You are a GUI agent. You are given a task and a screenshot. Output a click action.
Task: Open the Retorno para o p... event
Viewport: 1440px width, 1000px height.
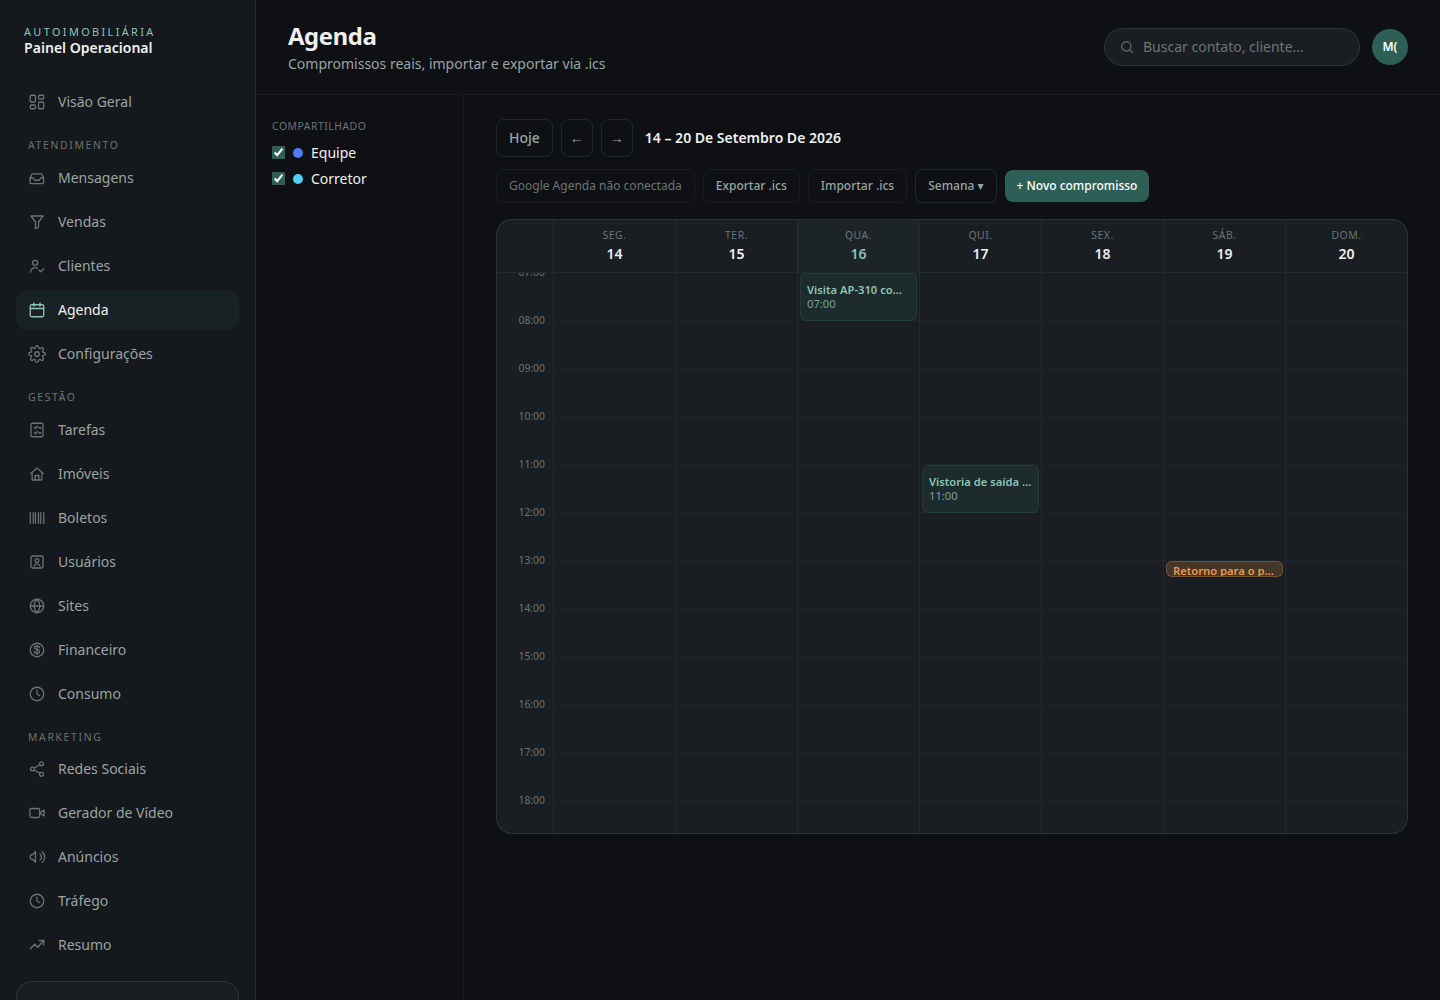(x=1224, y=570)
